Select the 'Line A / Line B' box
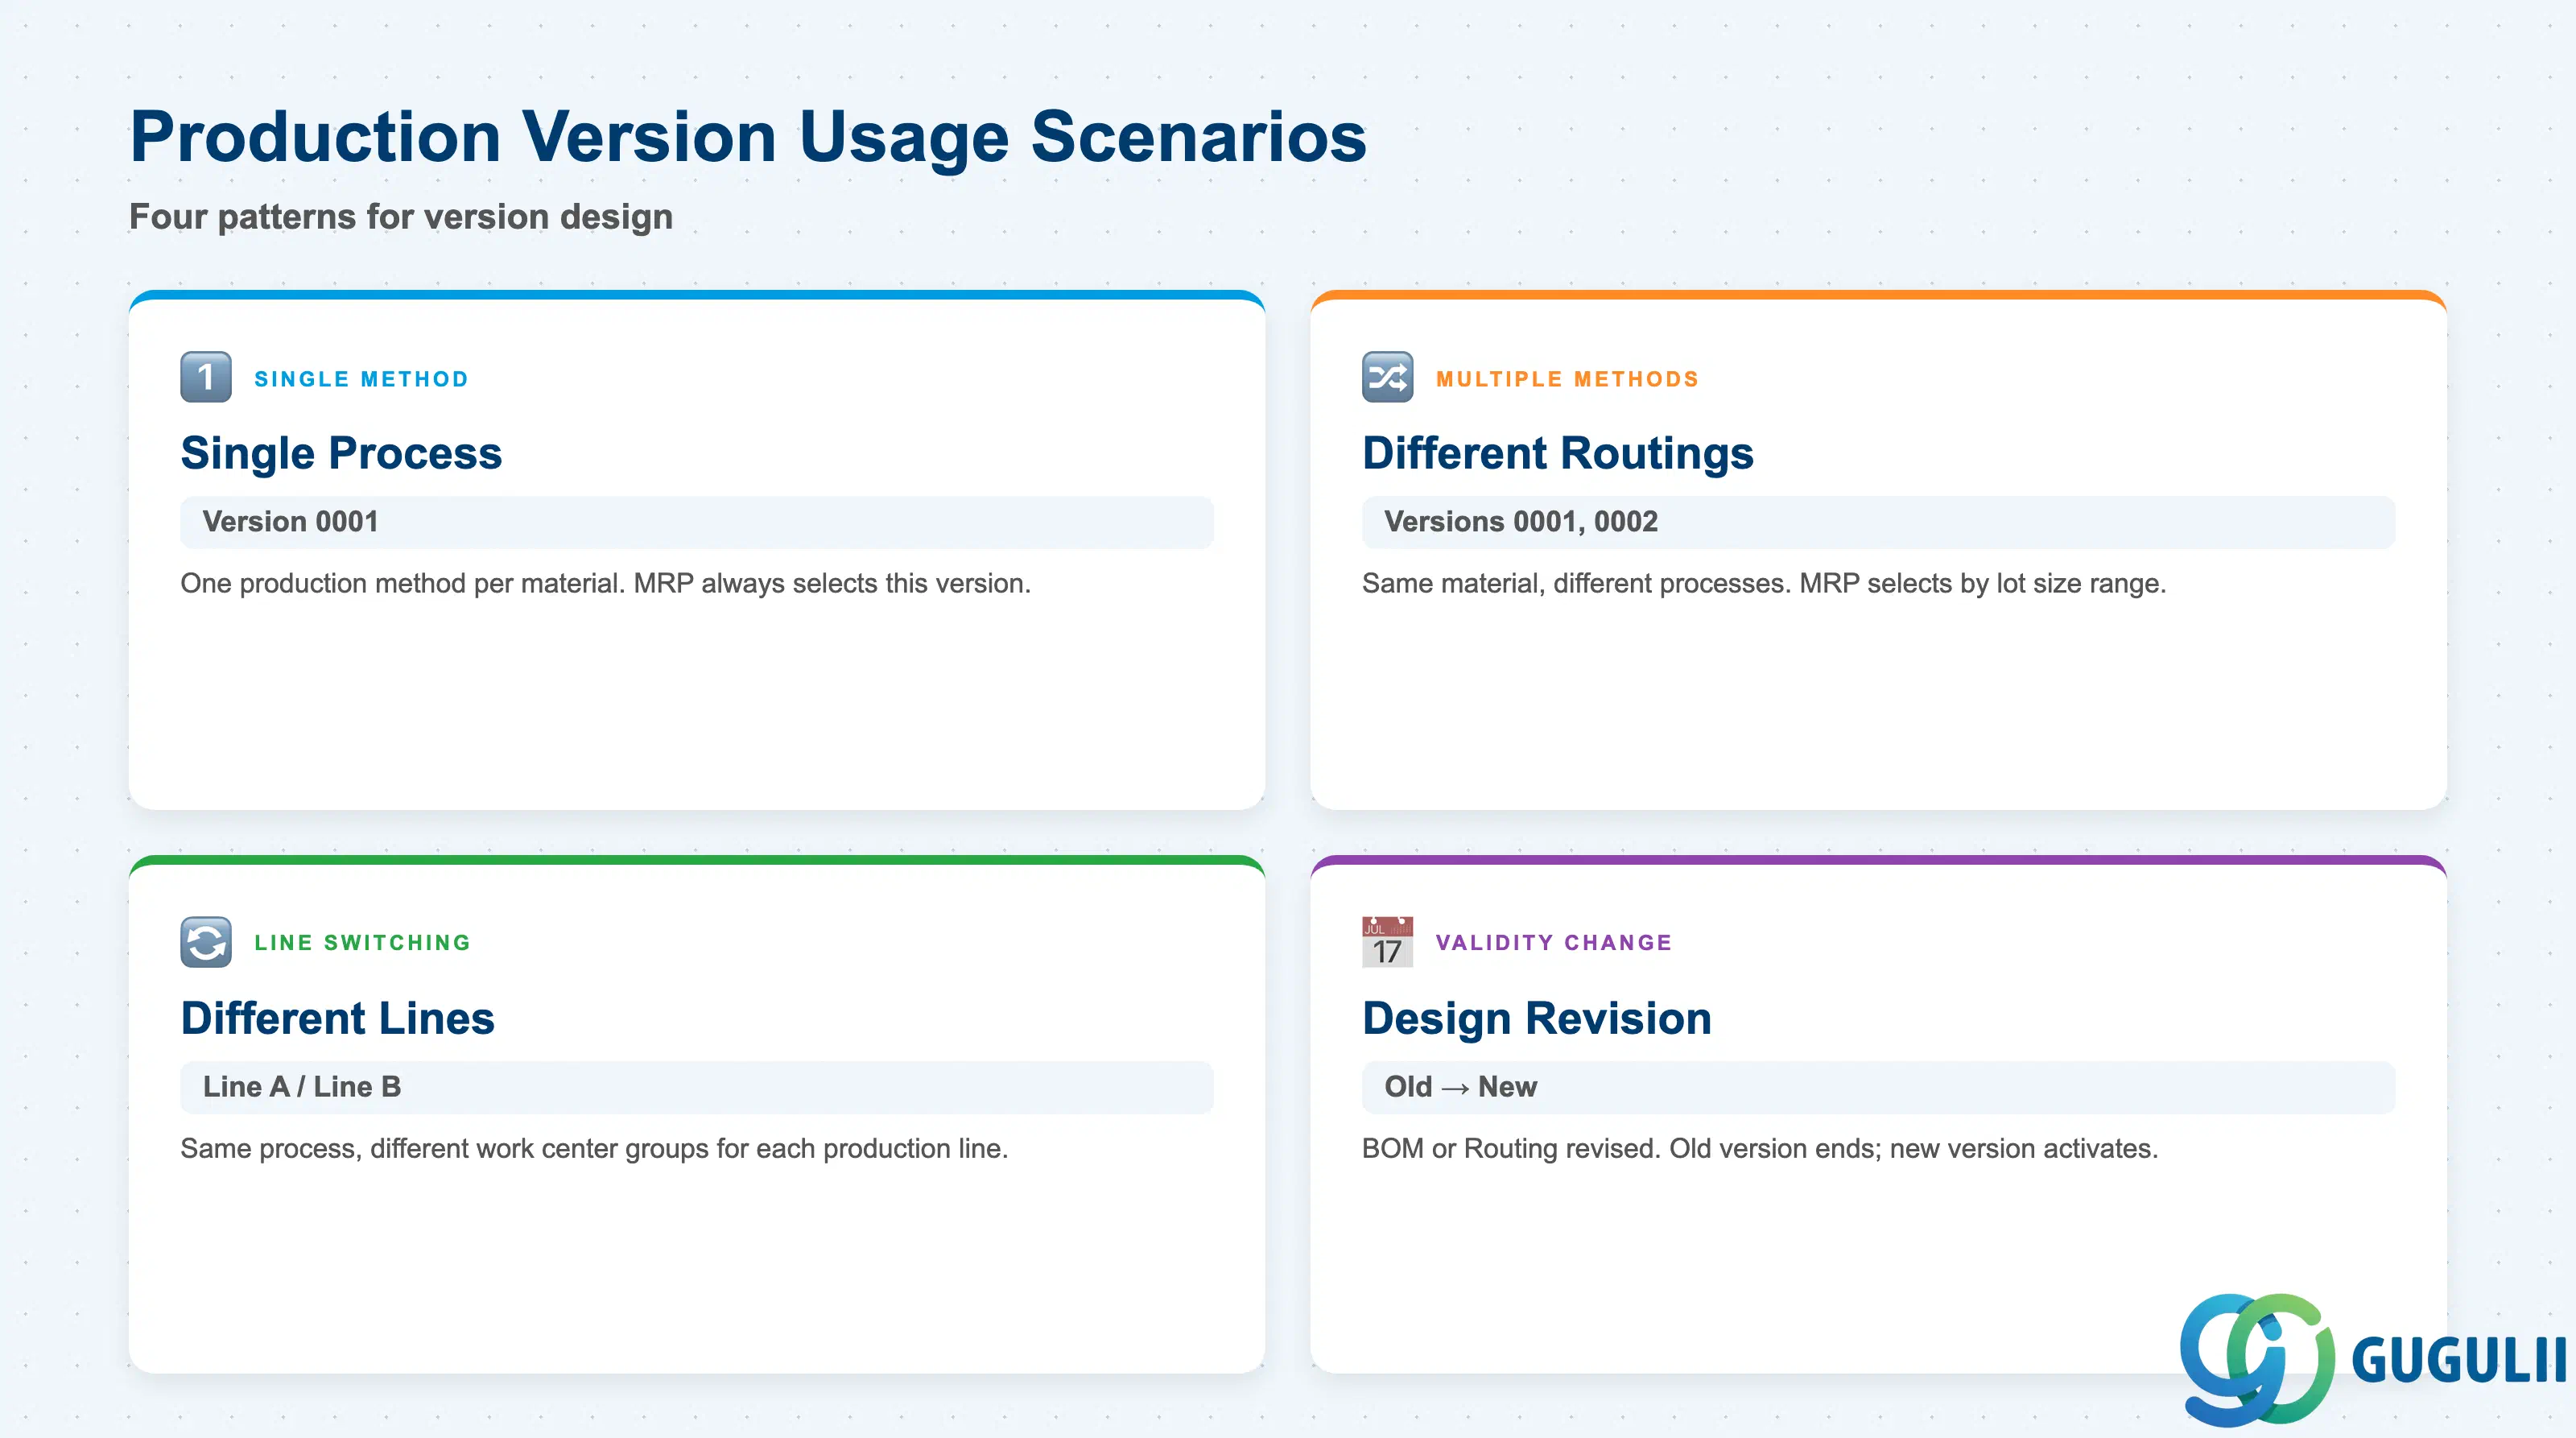 point(697,1087)
